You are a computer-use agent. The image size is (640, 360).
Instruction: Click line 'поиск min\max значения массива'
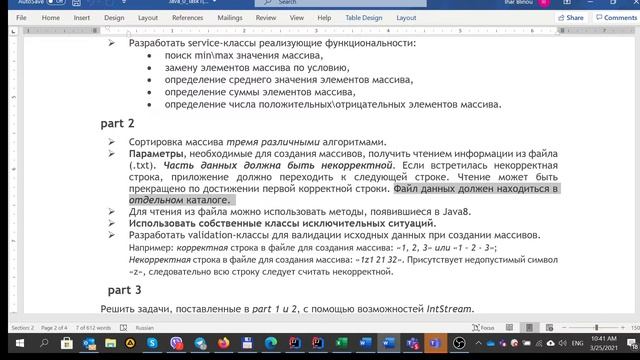point(244,56)
